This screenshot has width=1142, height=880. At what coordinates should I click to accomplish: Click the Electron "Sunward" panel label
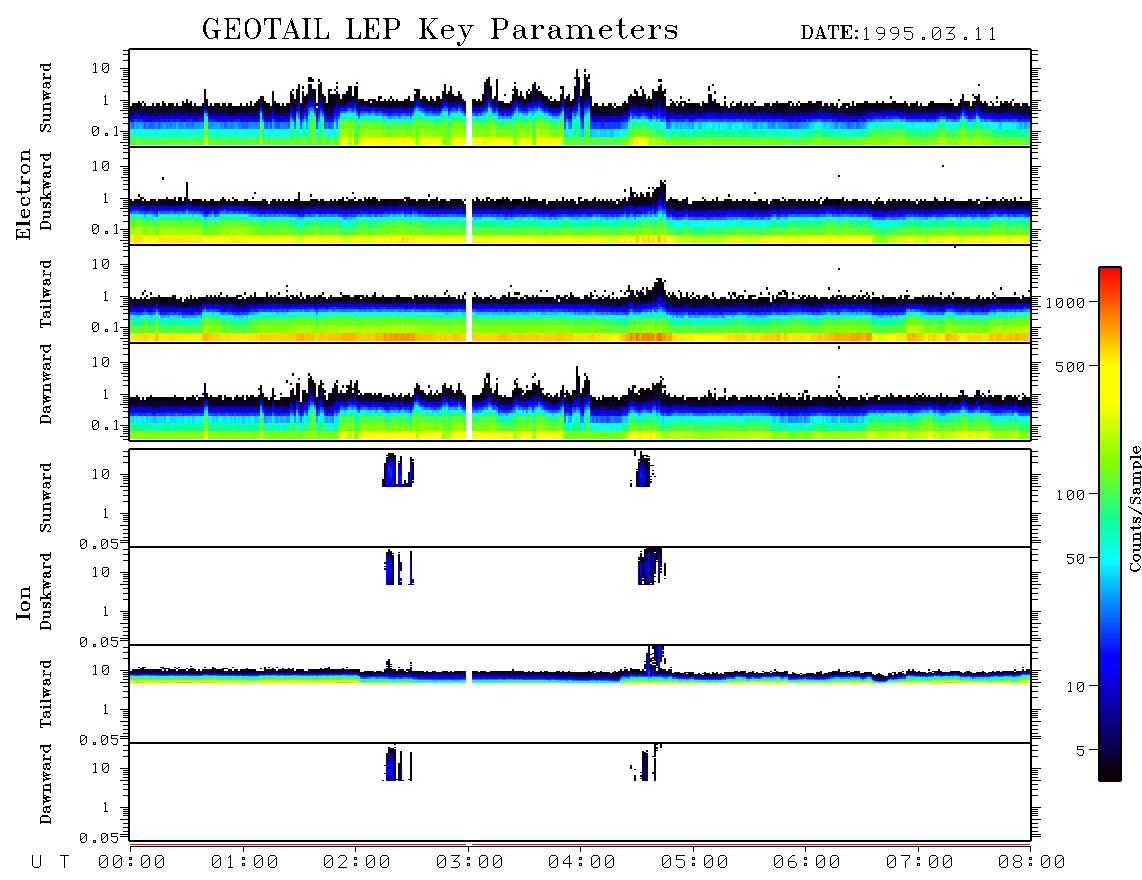tap(46, 98)
